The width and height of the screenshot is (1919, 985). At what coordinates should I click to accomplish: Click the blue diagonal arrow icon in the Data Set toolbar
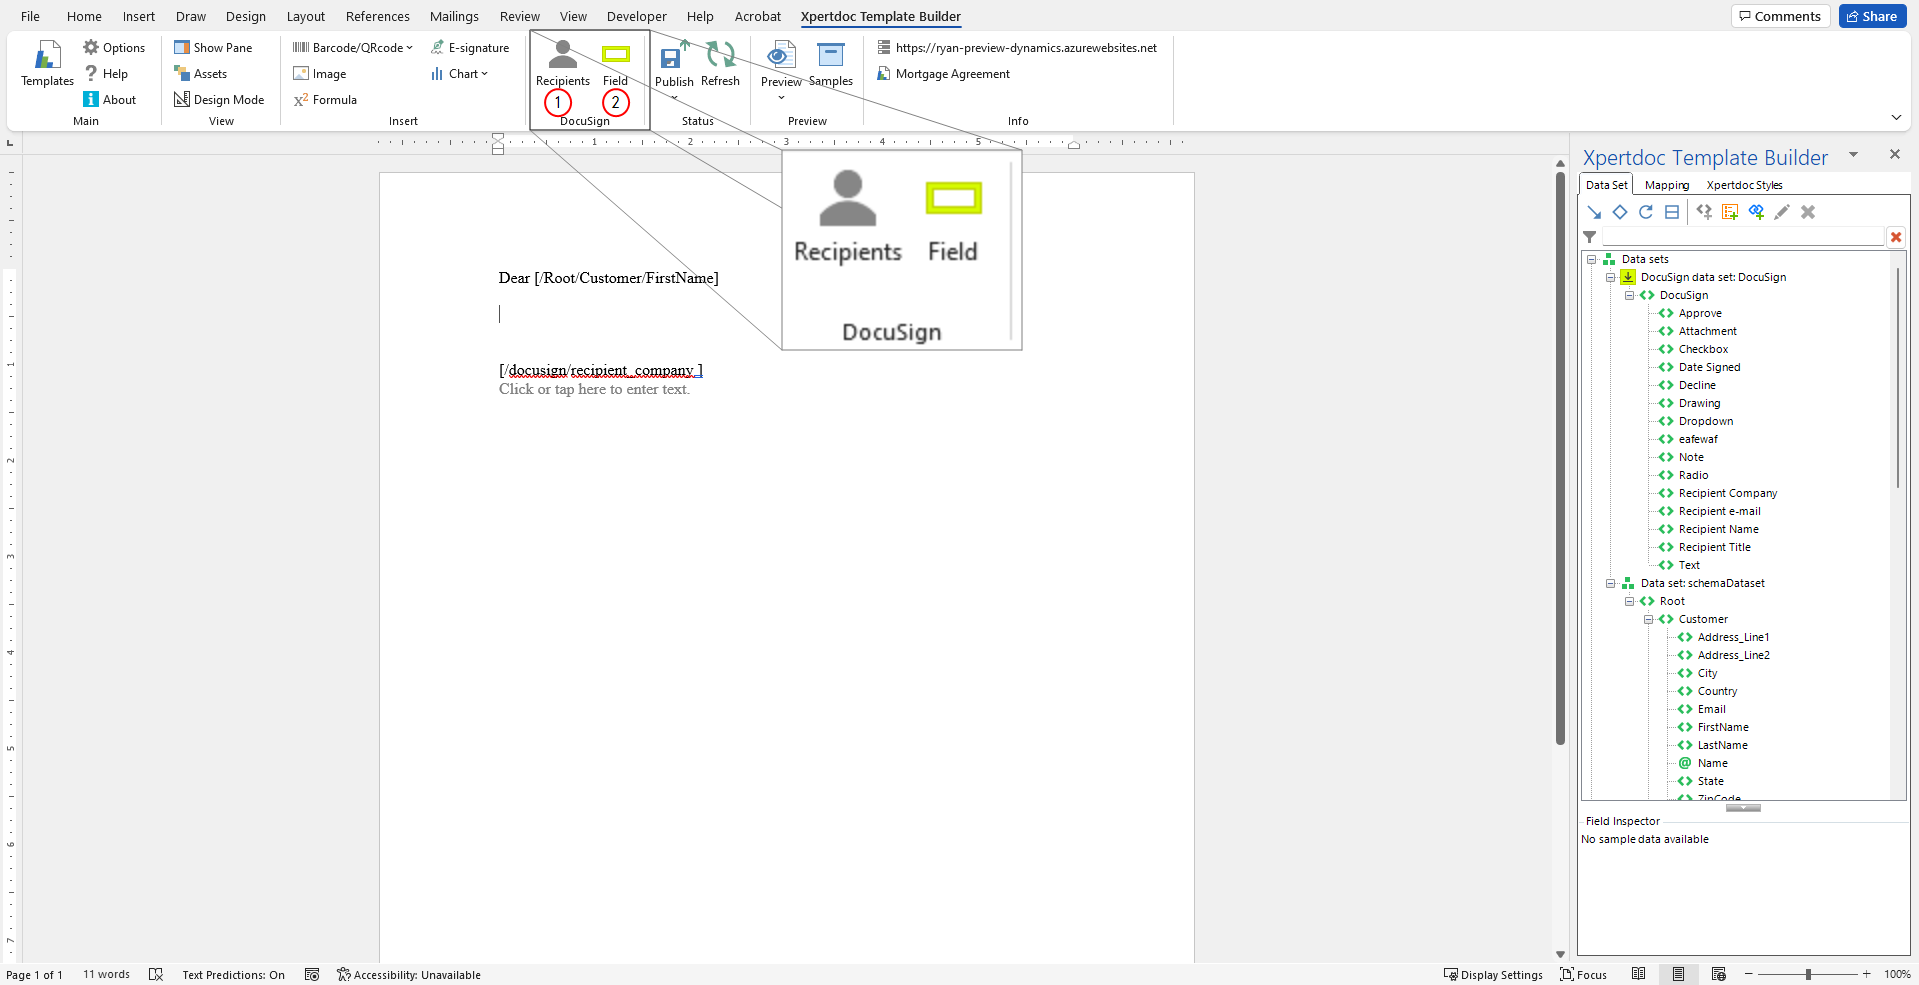[x=1594, y=212]
